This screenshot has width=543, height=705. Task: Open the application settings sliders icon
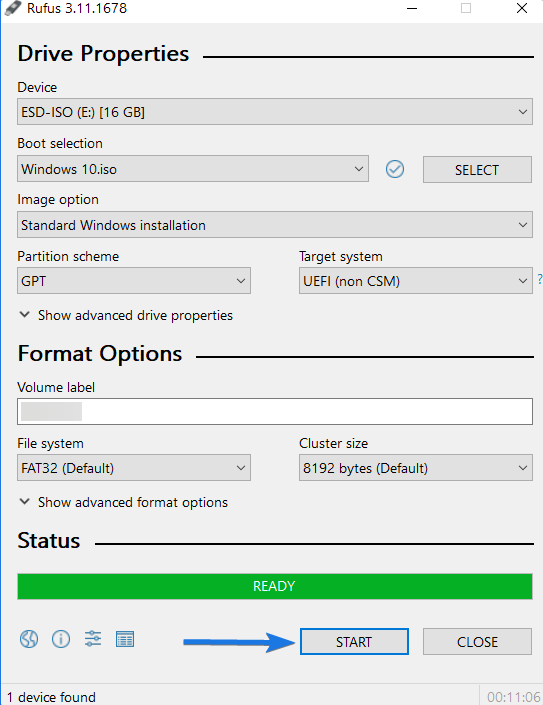point(93,639)
